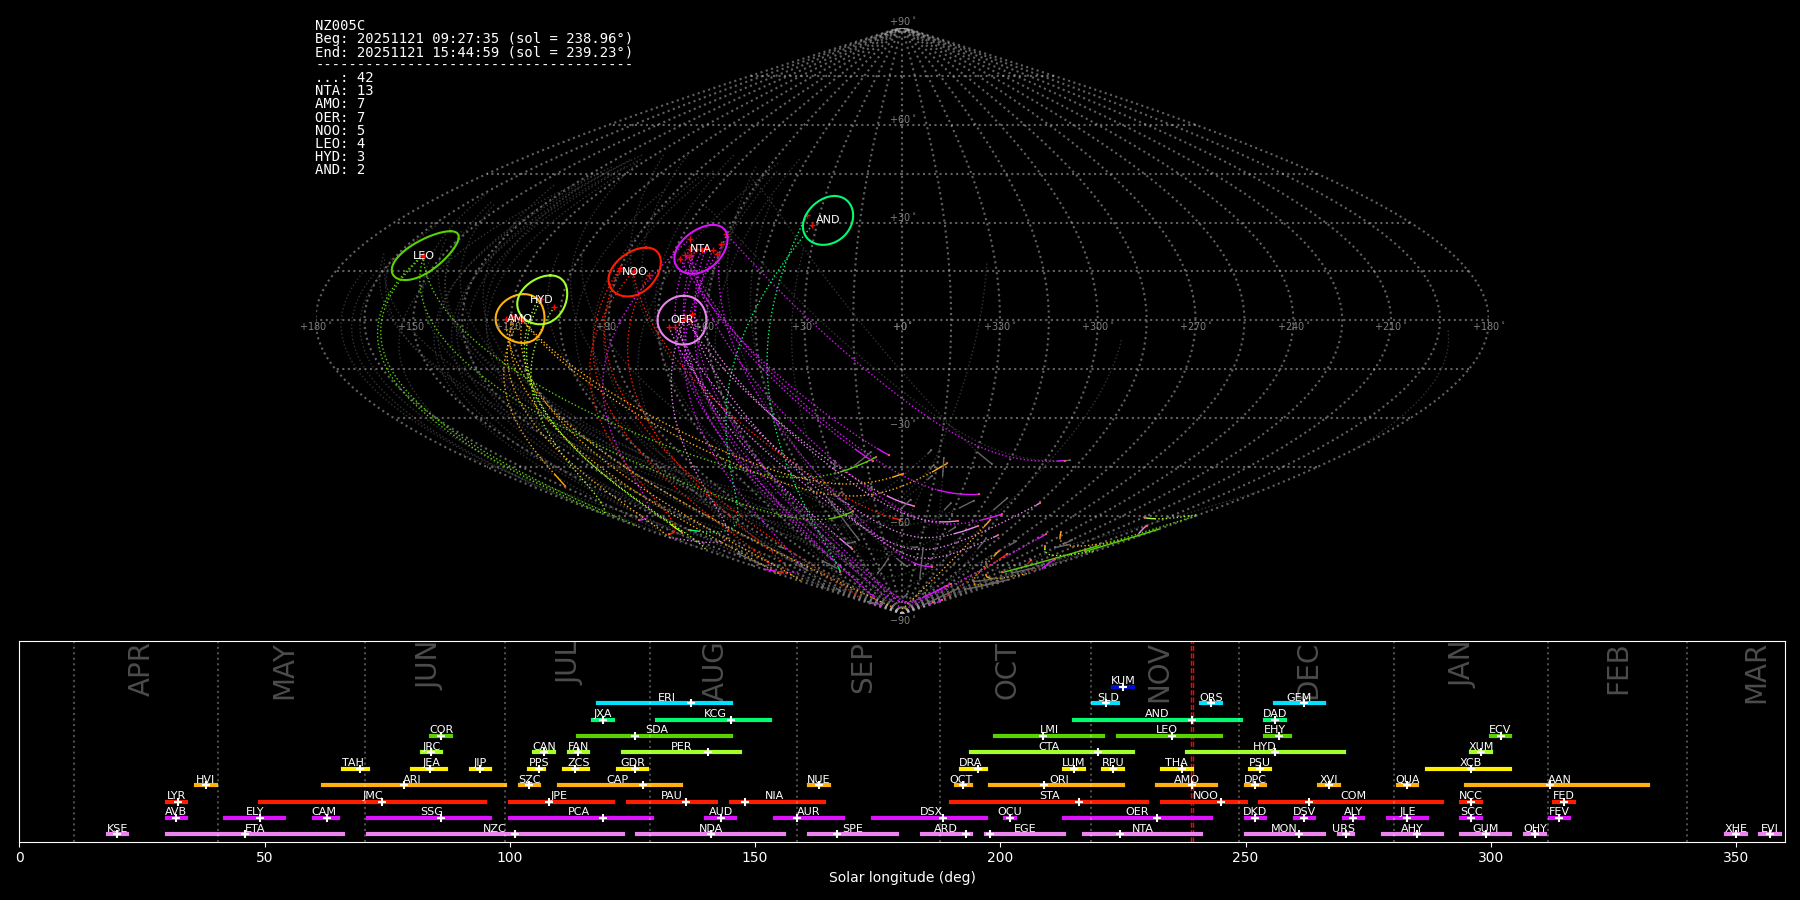Click the CAP shower bar in timeline

620,785
